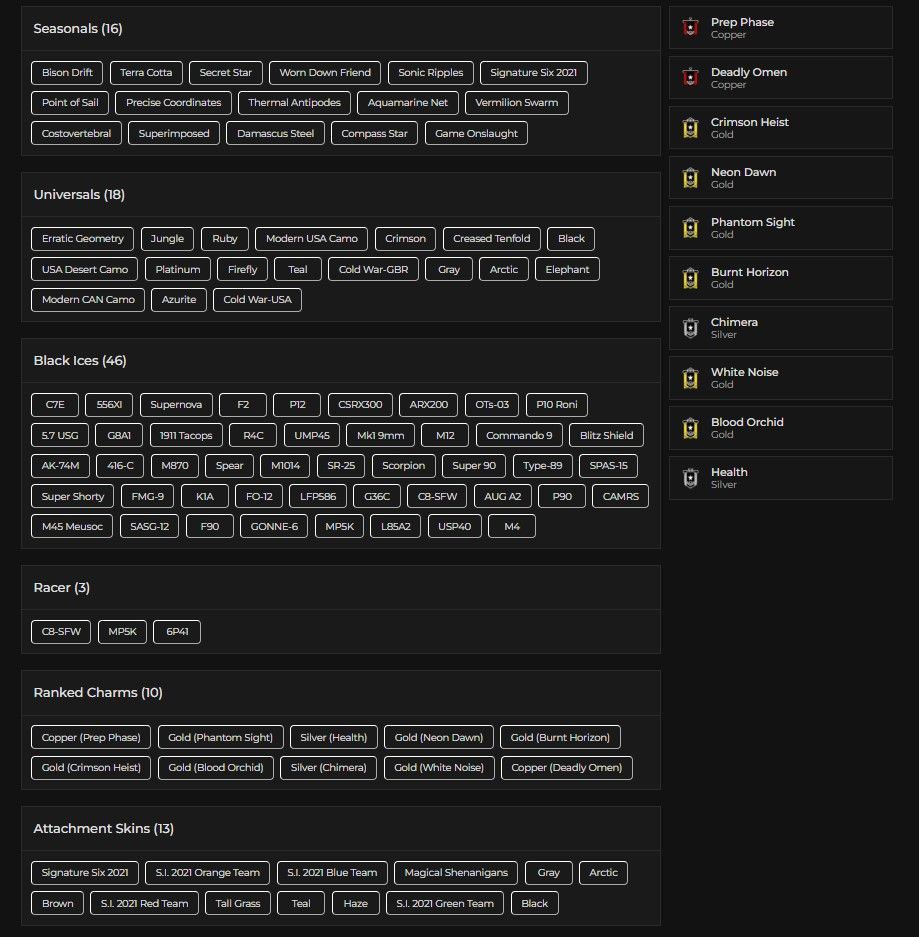Viewport: 919px width, 937px height.
Task: Click the Blitz Shield tag
Action: 606,436
